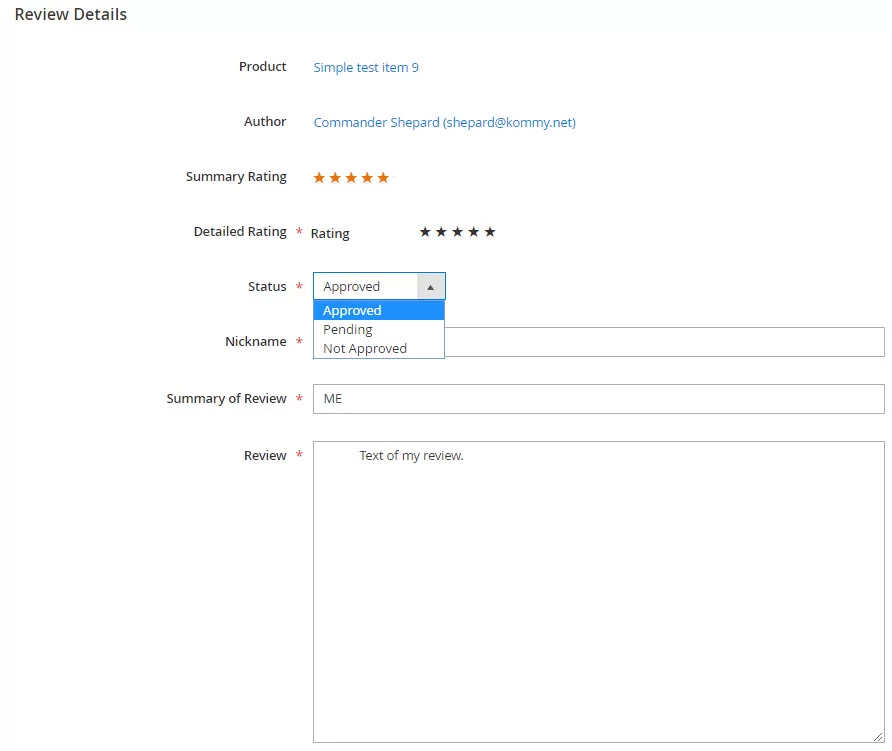Click the Review field label

coord(265,456)
